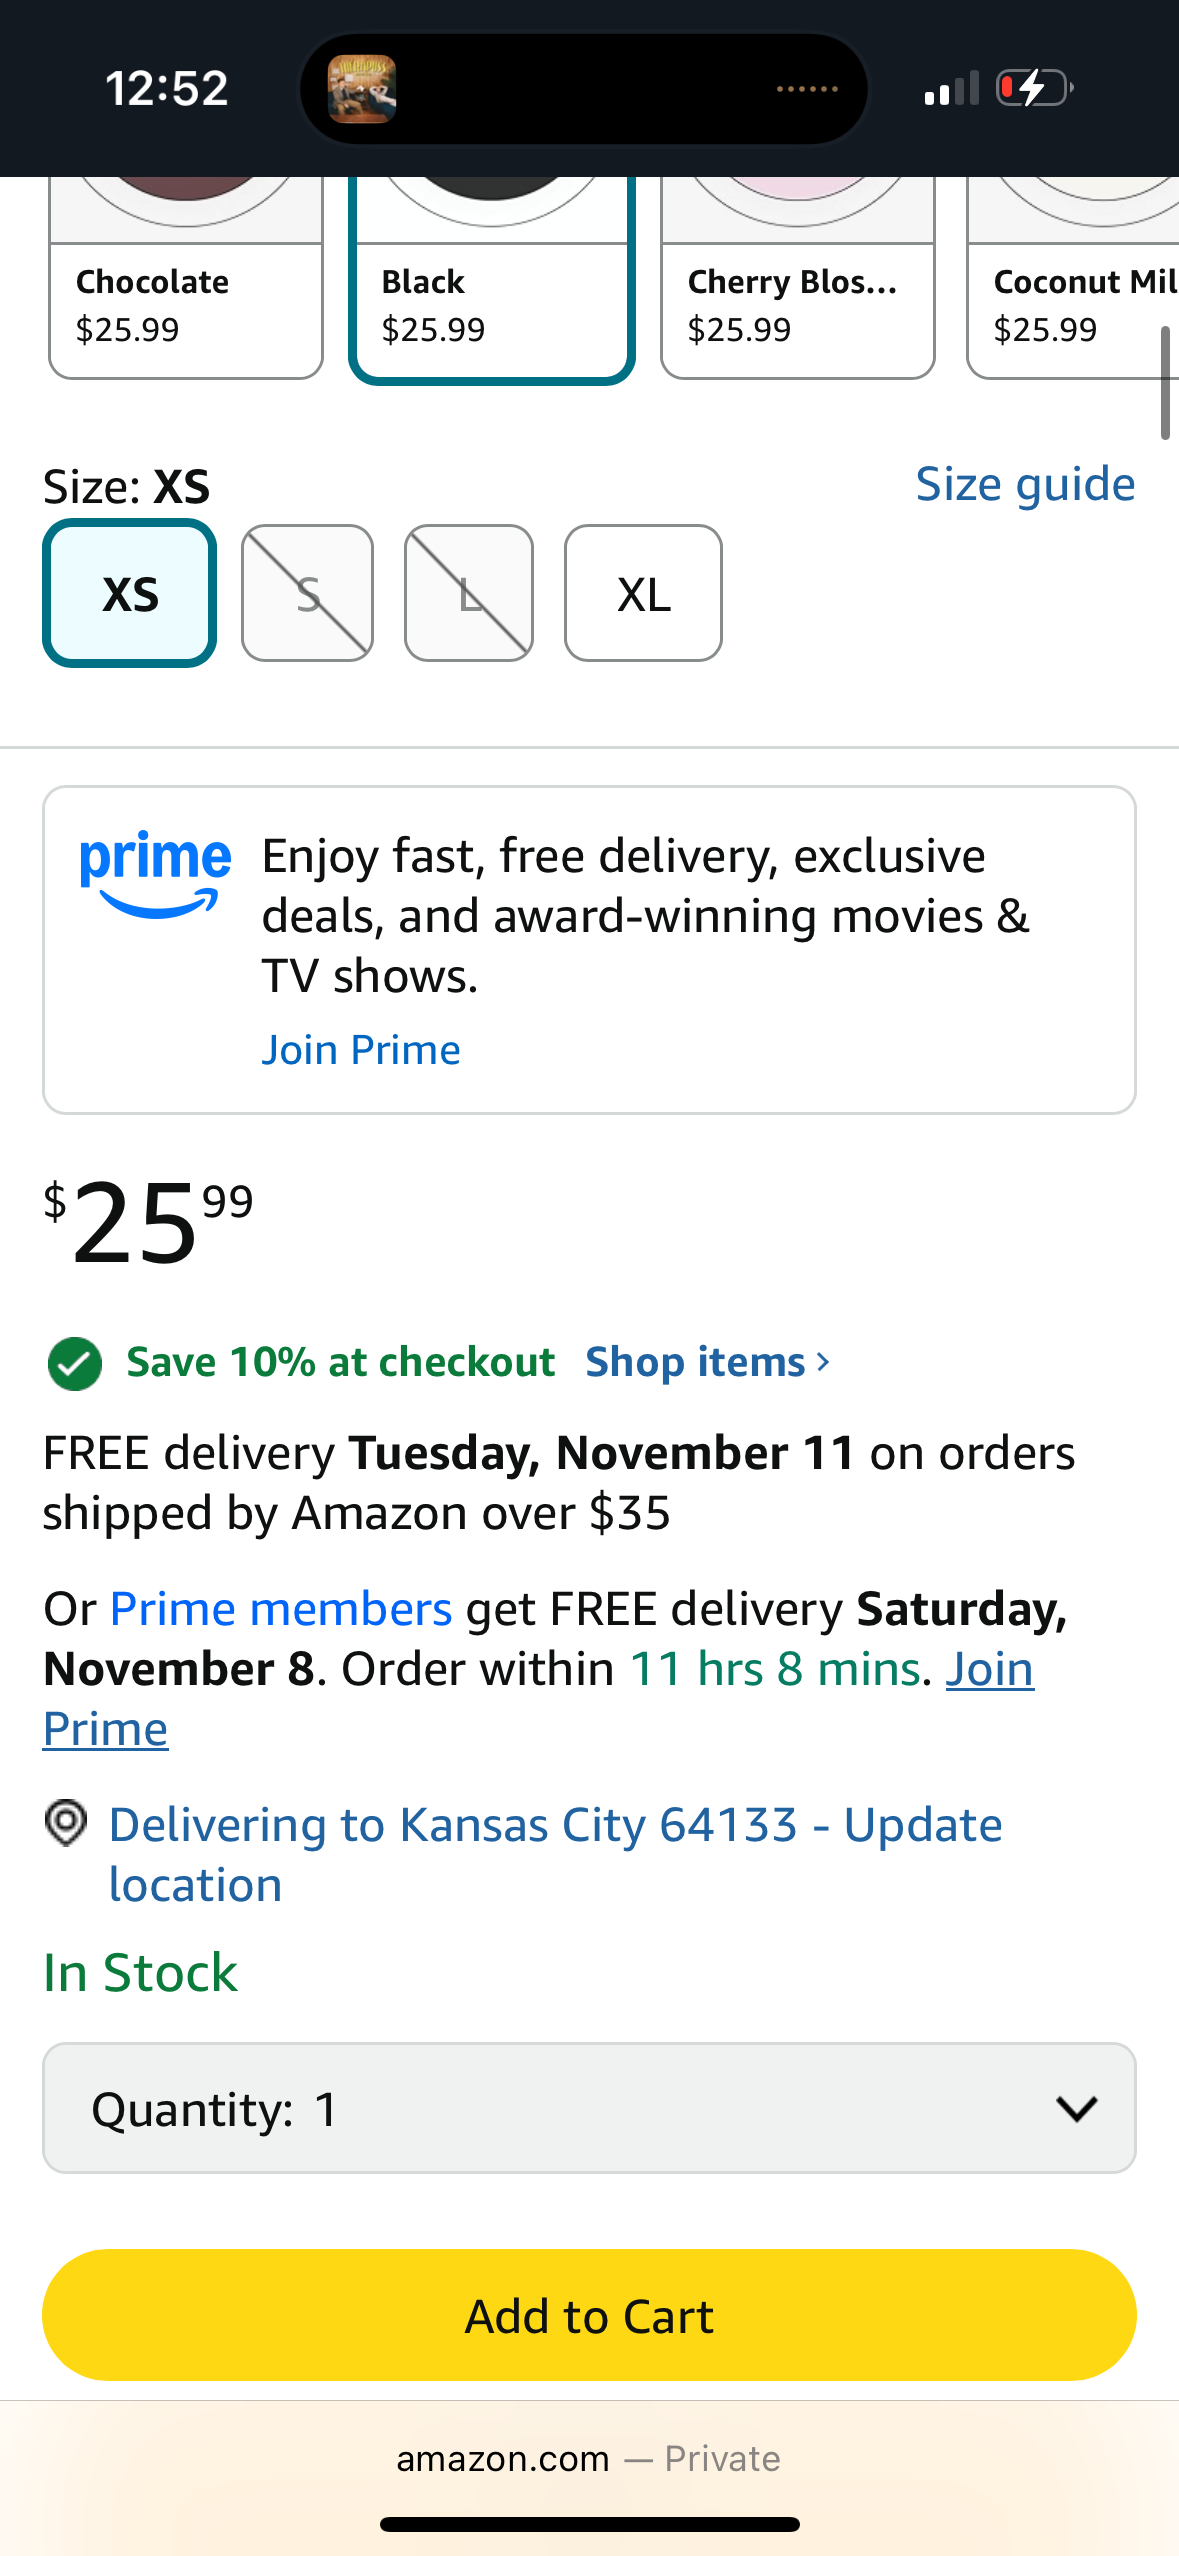Image resolution: width=1179 pixels, height=2556 pixels.
Task: Select the unavailable size S option
Action: (308, 594)
